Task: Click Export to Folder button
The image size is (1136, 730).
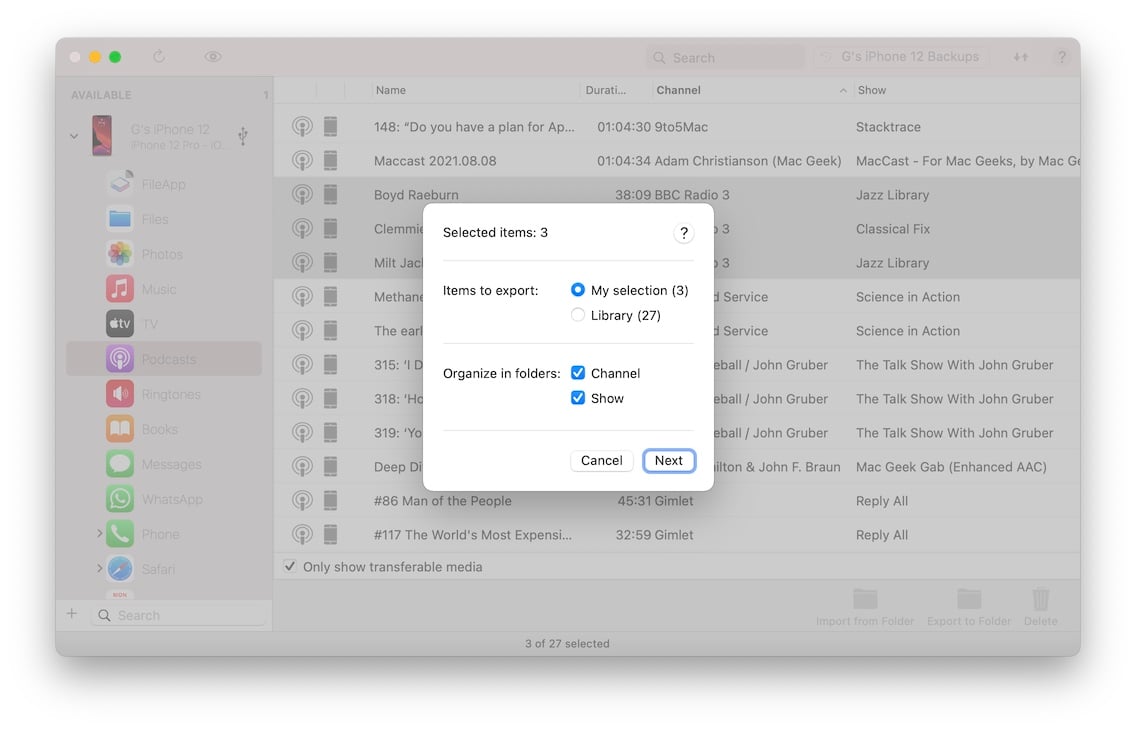Action: pos(969,607)
